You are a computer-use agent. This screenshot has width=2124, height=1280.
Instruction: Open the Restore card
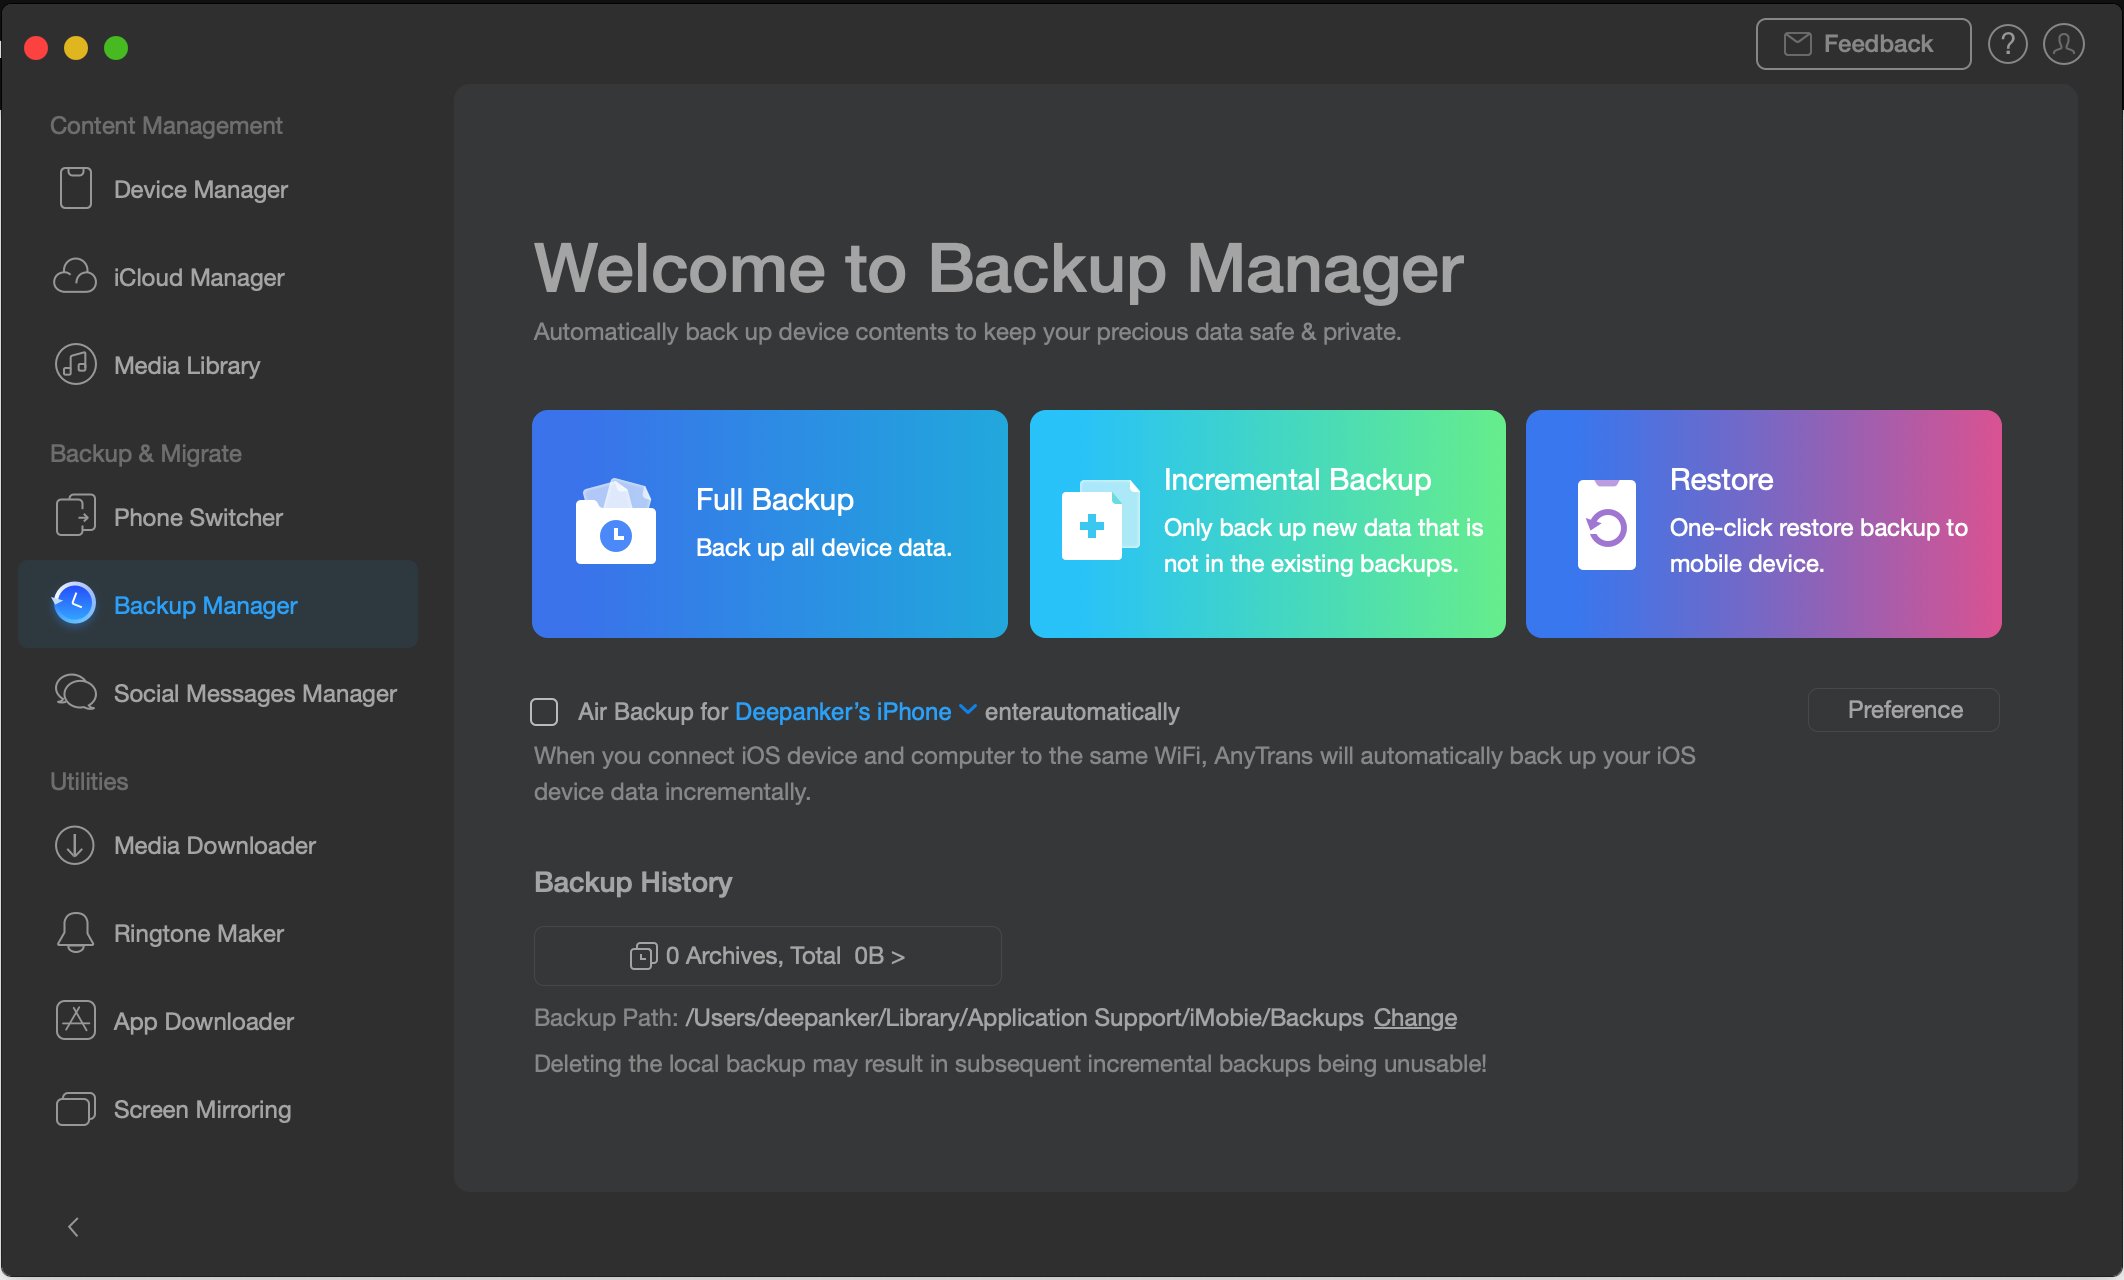(1763, 524)
